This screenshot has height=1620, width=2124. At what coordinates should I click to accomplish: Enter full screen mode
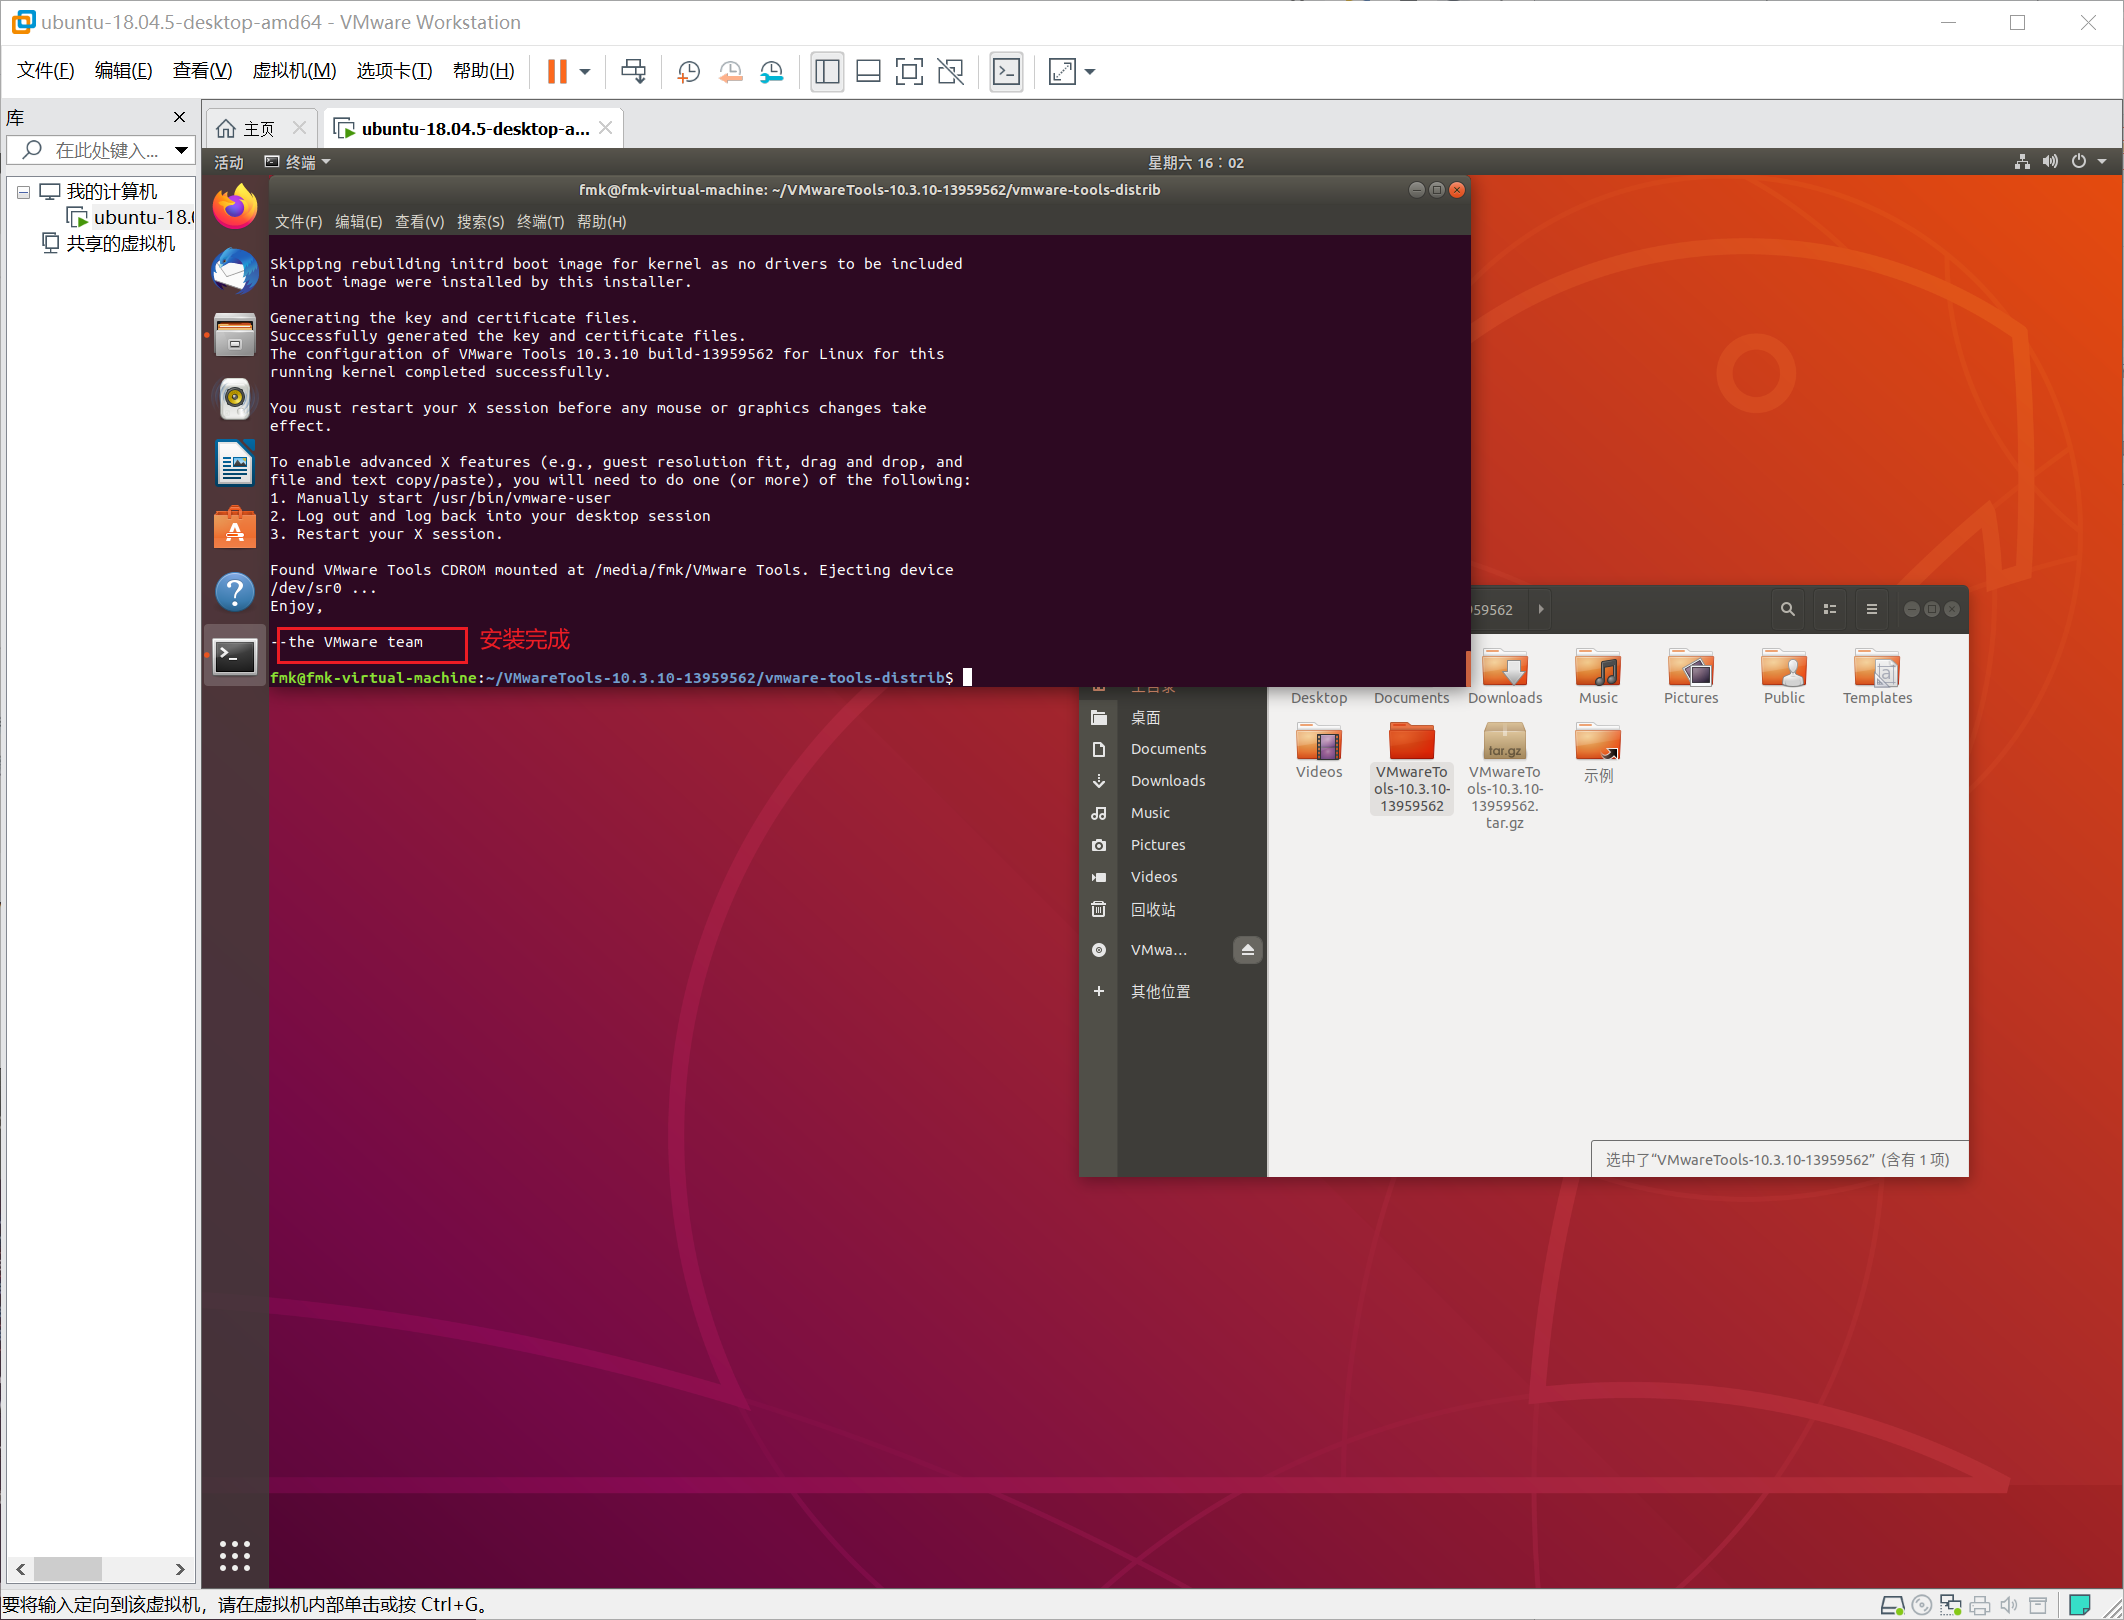click(909, 71)
